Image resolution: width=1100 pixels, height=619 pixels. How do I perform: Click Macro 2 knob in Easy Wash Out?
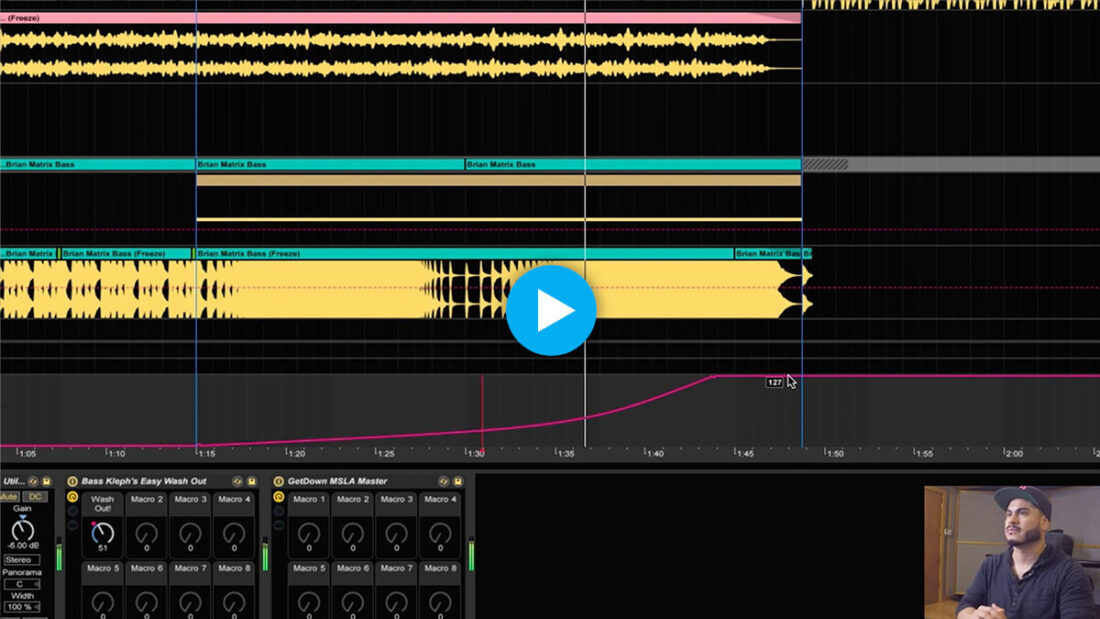point(147,533)
